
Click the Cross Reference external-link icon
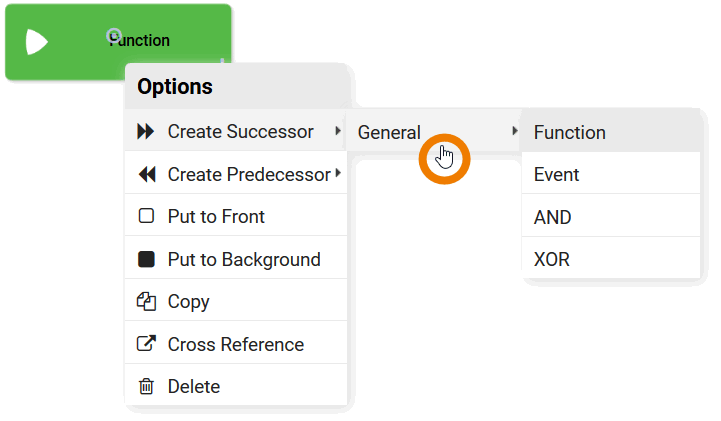tap(146, 344)
